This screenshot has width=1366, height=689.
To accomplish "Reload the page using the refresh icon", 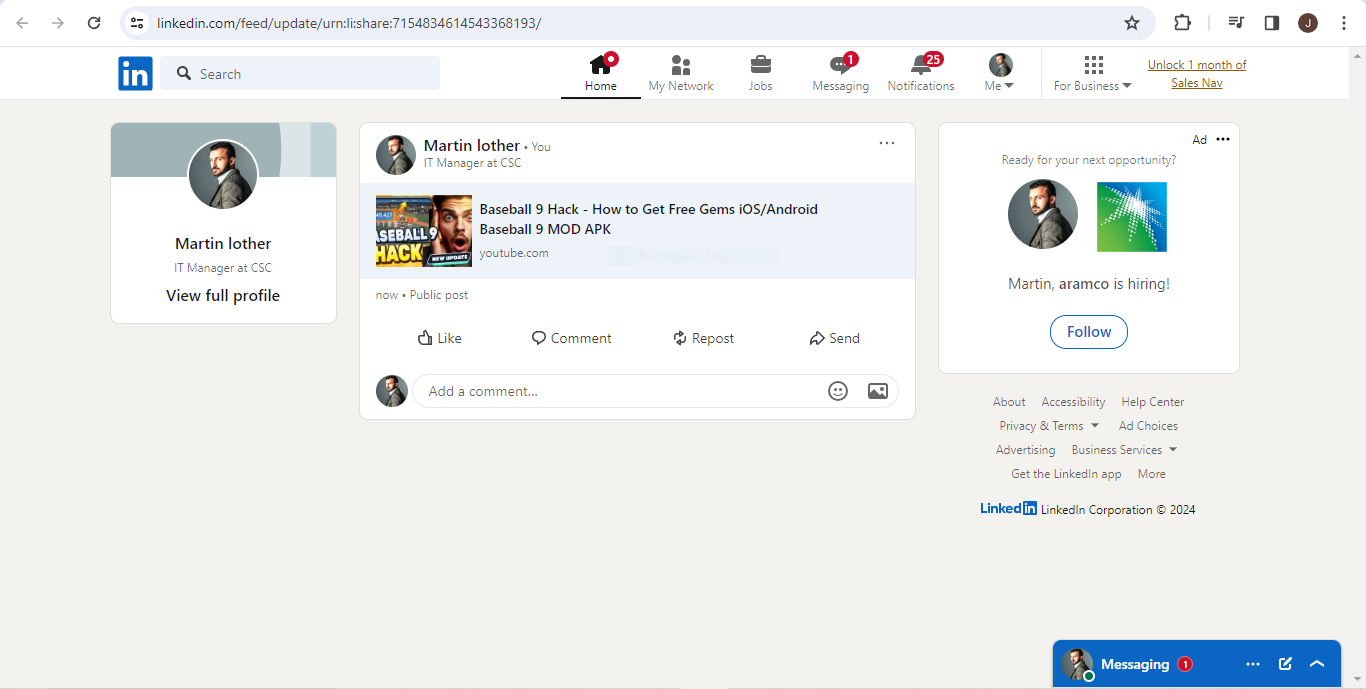I will (94, 23).
